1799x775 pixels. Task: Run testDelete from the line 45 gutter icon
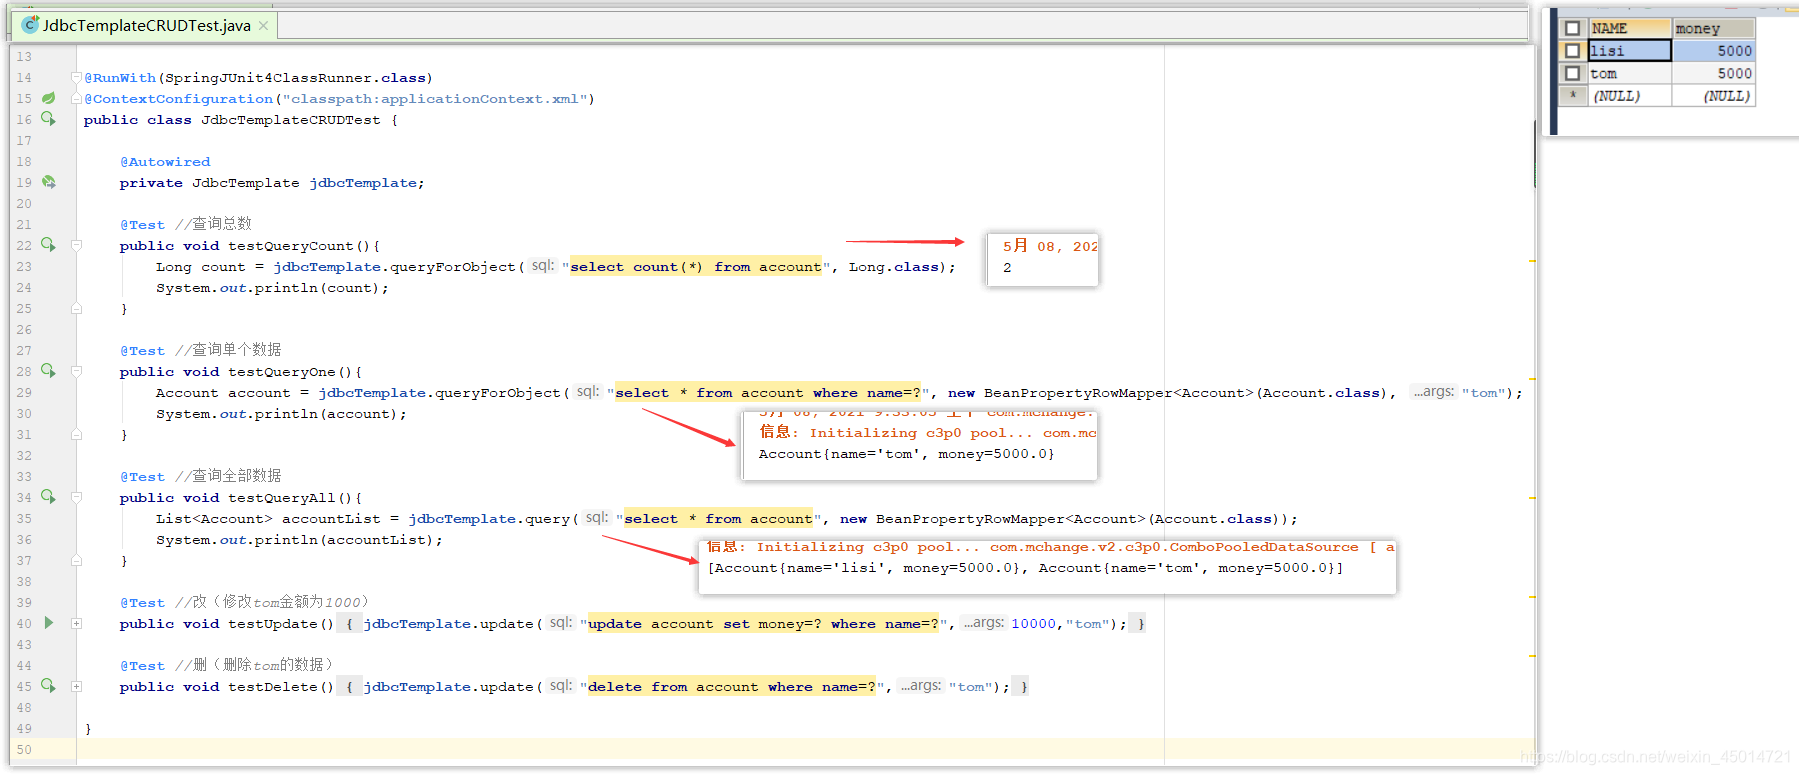click(48, 686)
